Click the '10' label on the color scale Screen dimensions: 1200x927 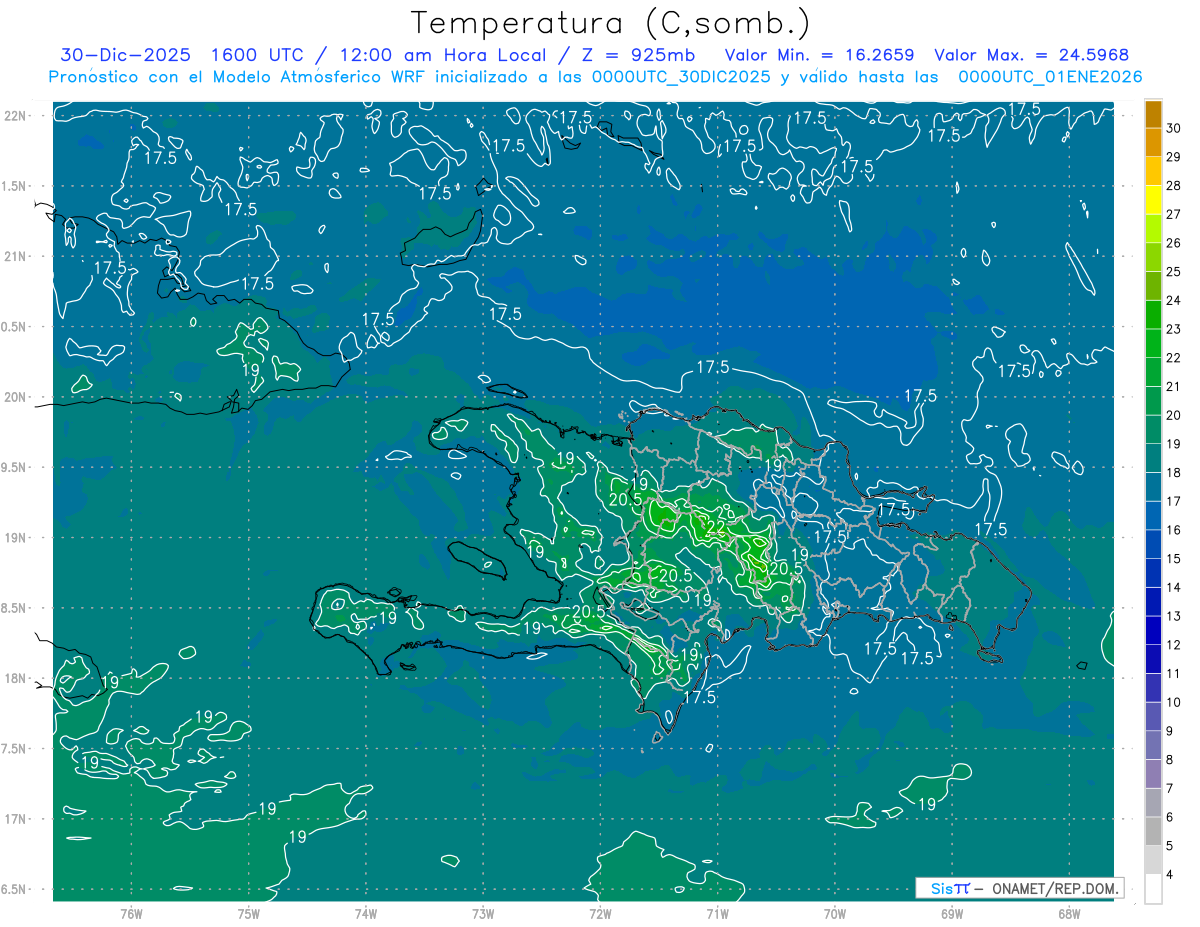click(1174, 702)
